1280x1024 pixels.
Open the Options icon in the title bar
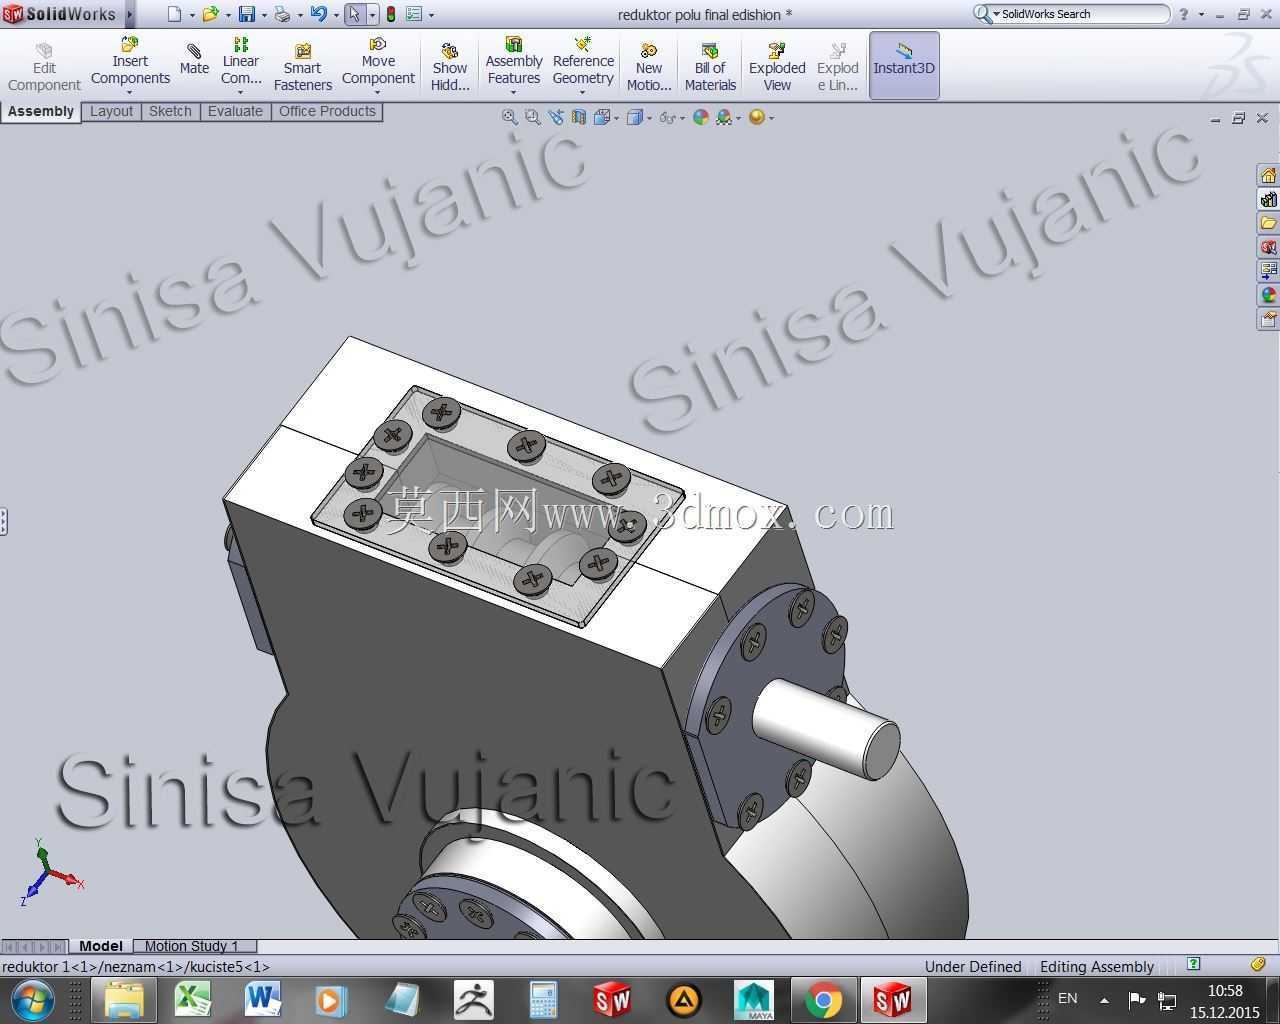pos(414,14)
